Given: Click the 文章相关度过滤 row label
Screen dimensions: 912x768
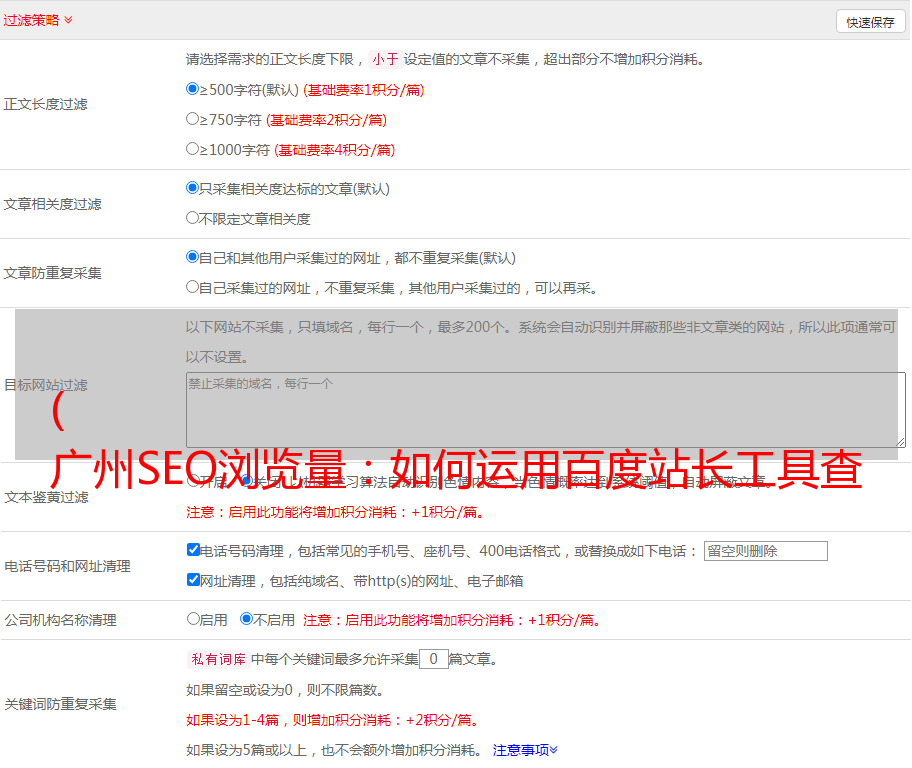Looking at the screenshot, I should 52,204.
